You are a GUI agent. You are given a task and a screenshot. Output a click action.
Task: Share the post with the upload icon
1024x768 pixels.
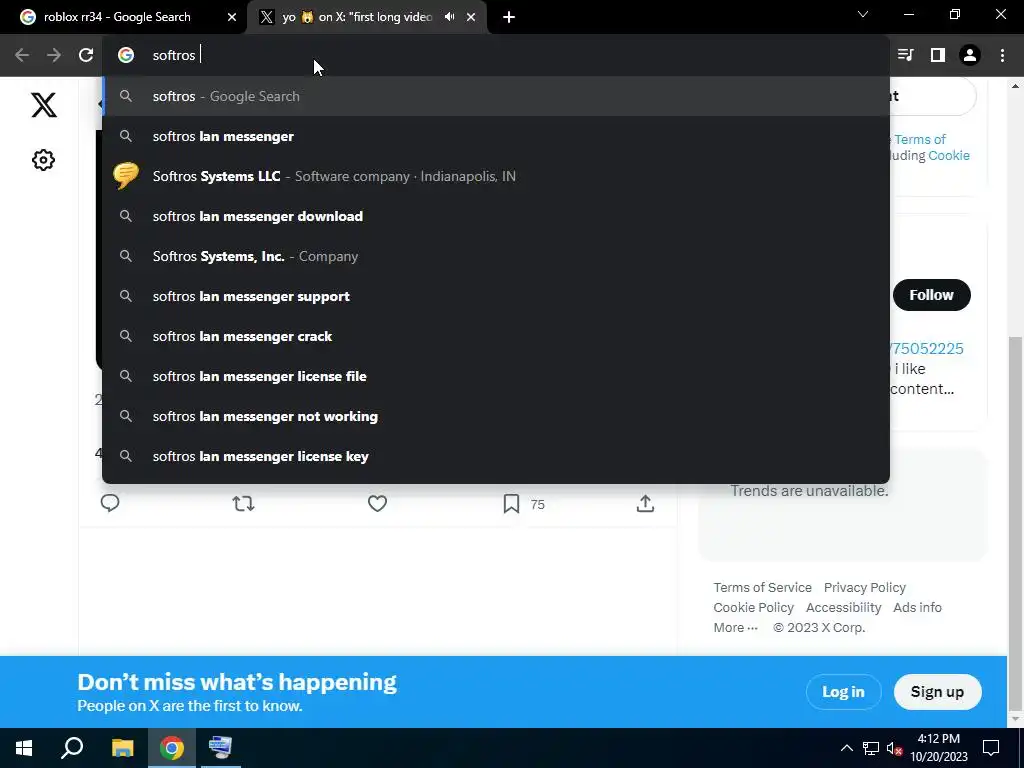645,503
